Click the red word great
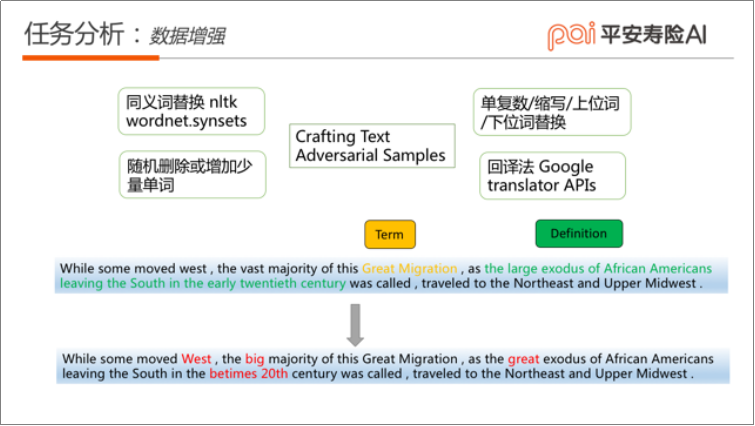 [x=523, y=359]
